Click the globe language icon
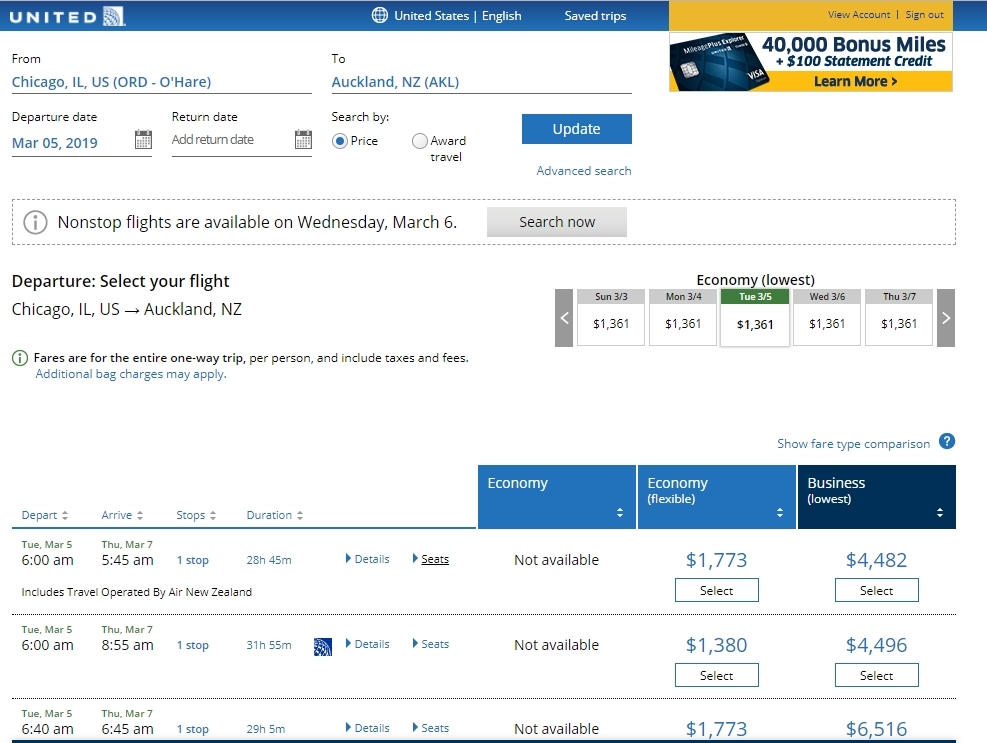Screen dimensions: 987x743 coord(380,15)
